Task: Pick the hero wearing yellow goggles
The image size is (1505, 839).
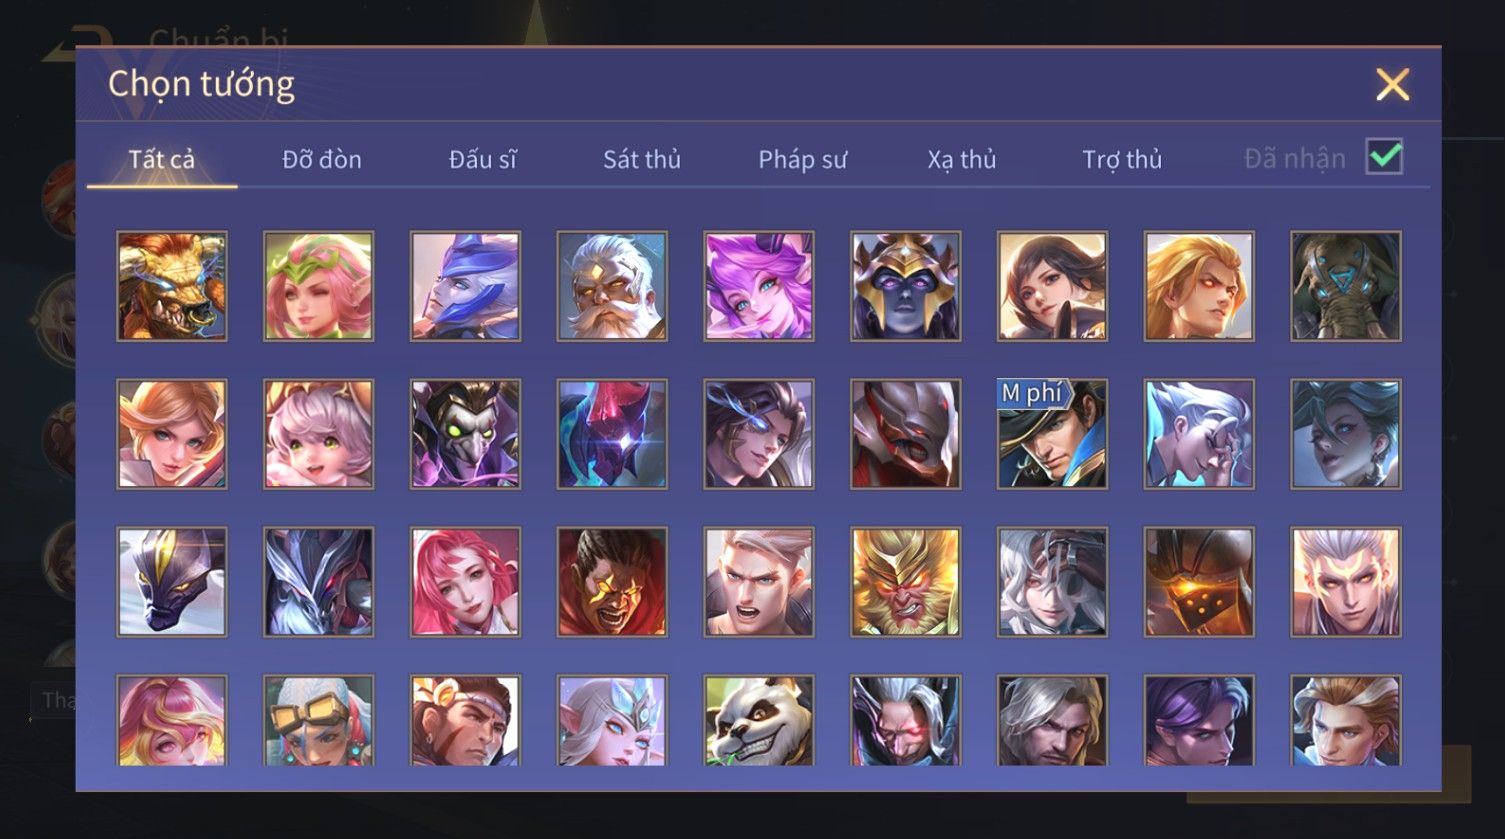Action: [319, 720]
